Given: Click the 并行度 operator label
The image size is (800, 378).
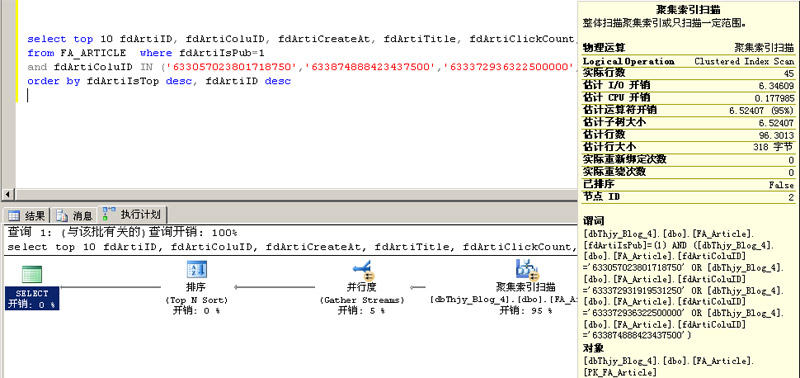Looking at the screenshot, I should coord(361,287).
